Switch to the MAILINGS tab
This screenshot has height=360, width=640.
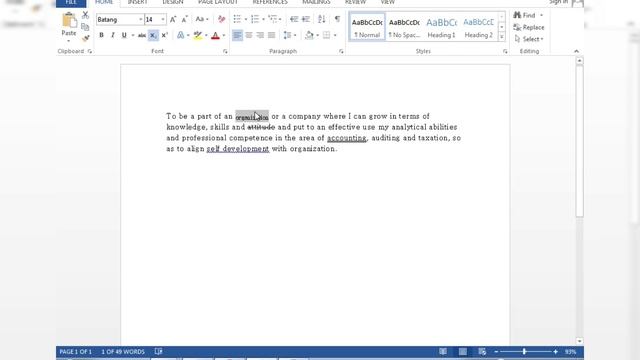[x=316, y=2]
